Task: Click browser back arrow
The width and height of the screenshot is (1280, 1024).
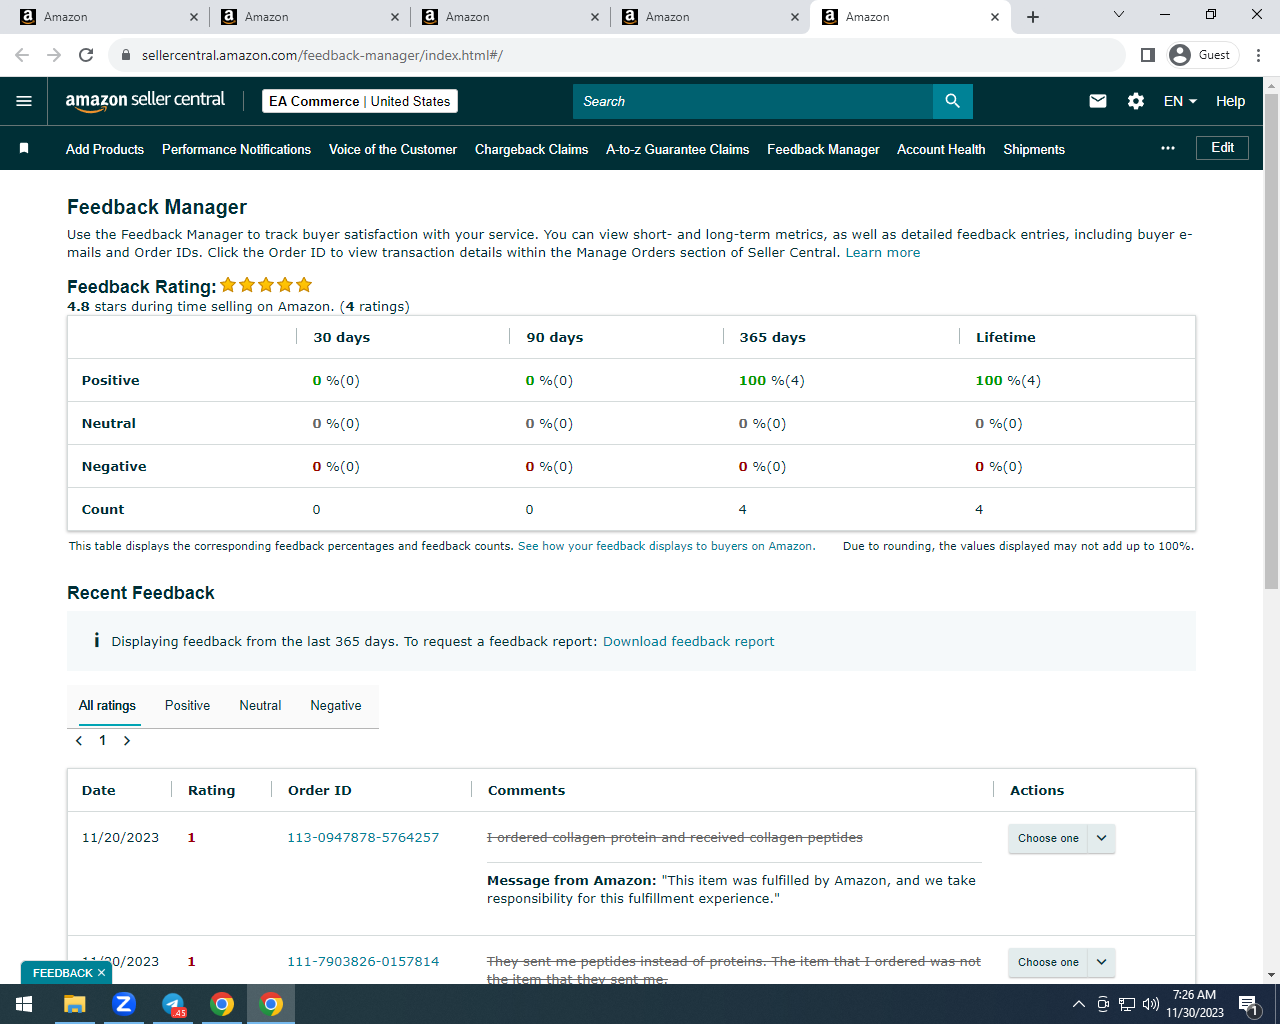Action: 22,55
